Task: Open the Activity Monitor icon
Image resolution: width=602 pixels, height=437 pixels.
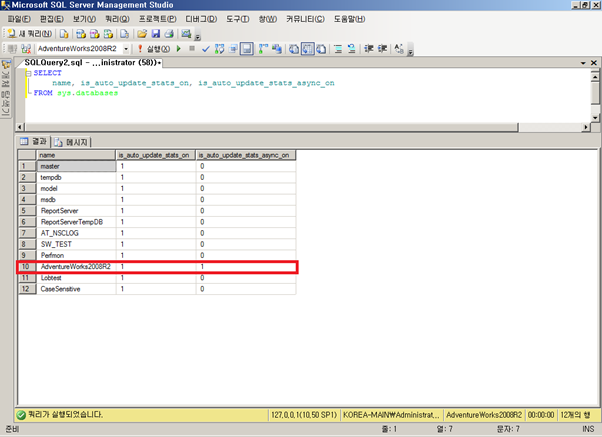Action: (186, 34)
